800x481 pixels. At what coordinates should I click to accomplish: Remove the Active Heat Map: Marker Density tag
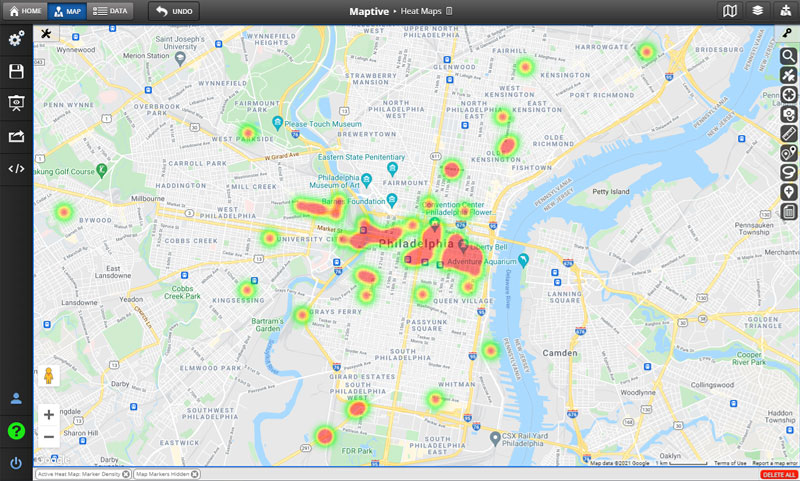[127, 474]
